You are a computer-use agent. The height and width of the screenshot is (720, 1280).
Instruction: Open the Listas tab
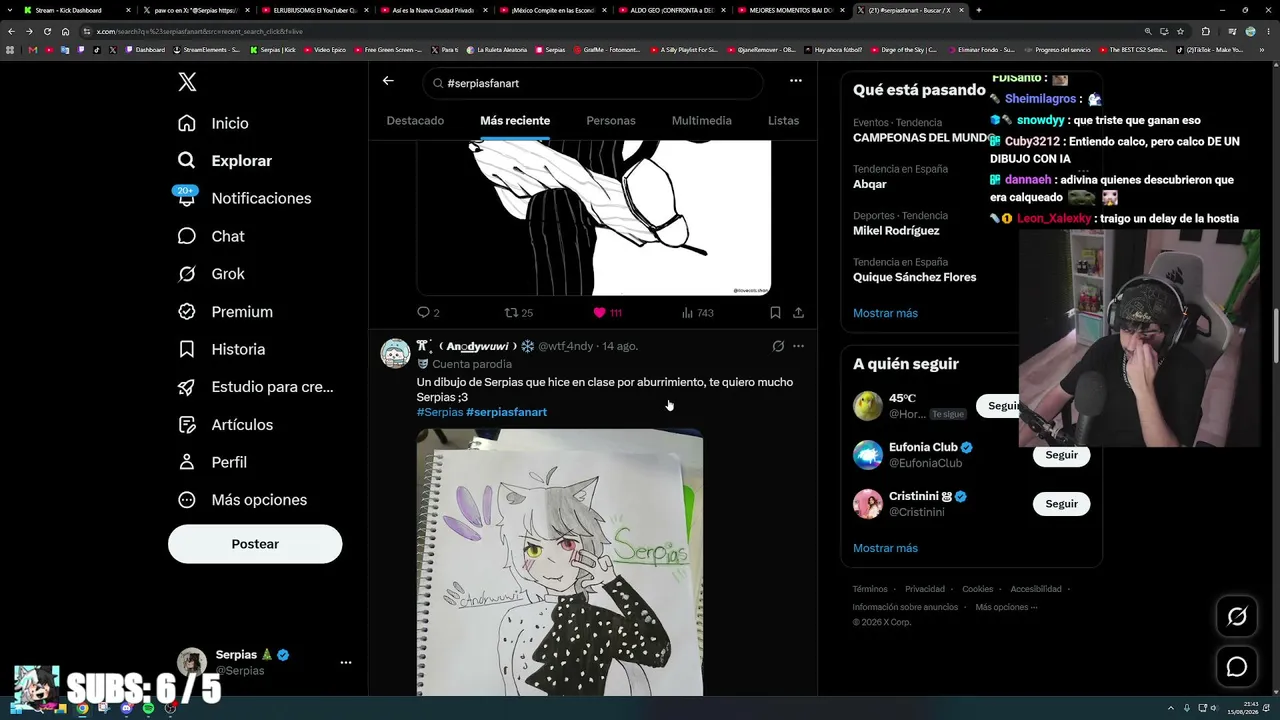783,121
